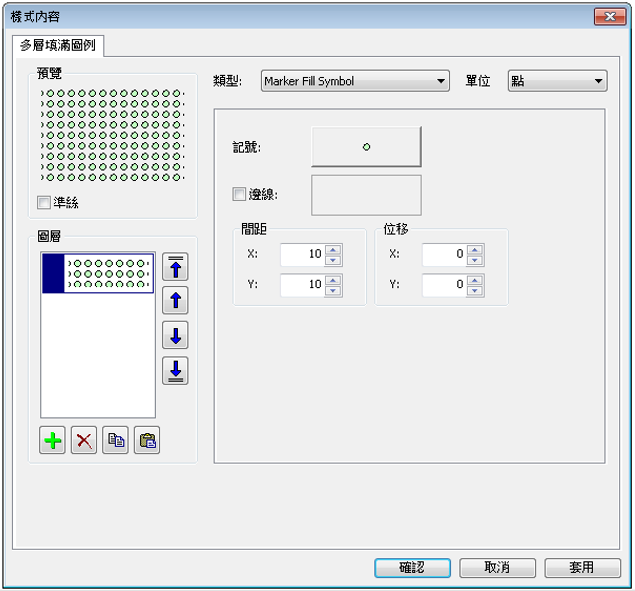Copy the selected layer
This screenshot has height=591, width=635.
[115, 440]
